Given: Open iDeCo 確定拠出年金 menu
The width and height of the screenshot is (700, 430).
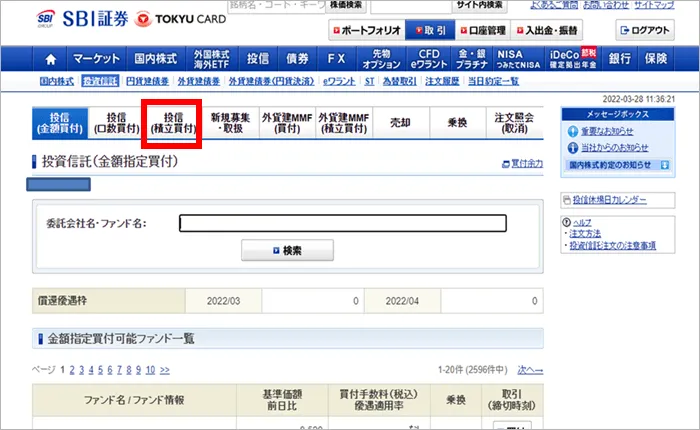Looking at the screenshot, I should [573, 59].
